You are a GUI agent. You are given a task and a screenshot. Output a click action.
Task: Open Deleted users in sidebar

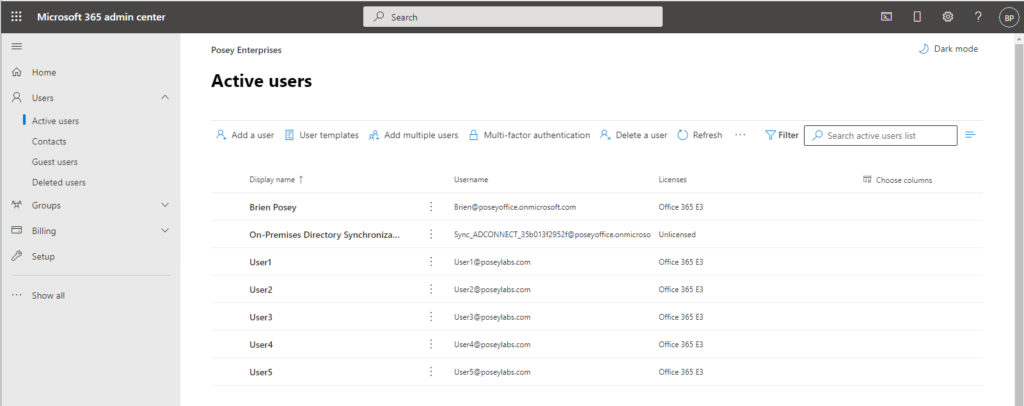click(59, 182)
